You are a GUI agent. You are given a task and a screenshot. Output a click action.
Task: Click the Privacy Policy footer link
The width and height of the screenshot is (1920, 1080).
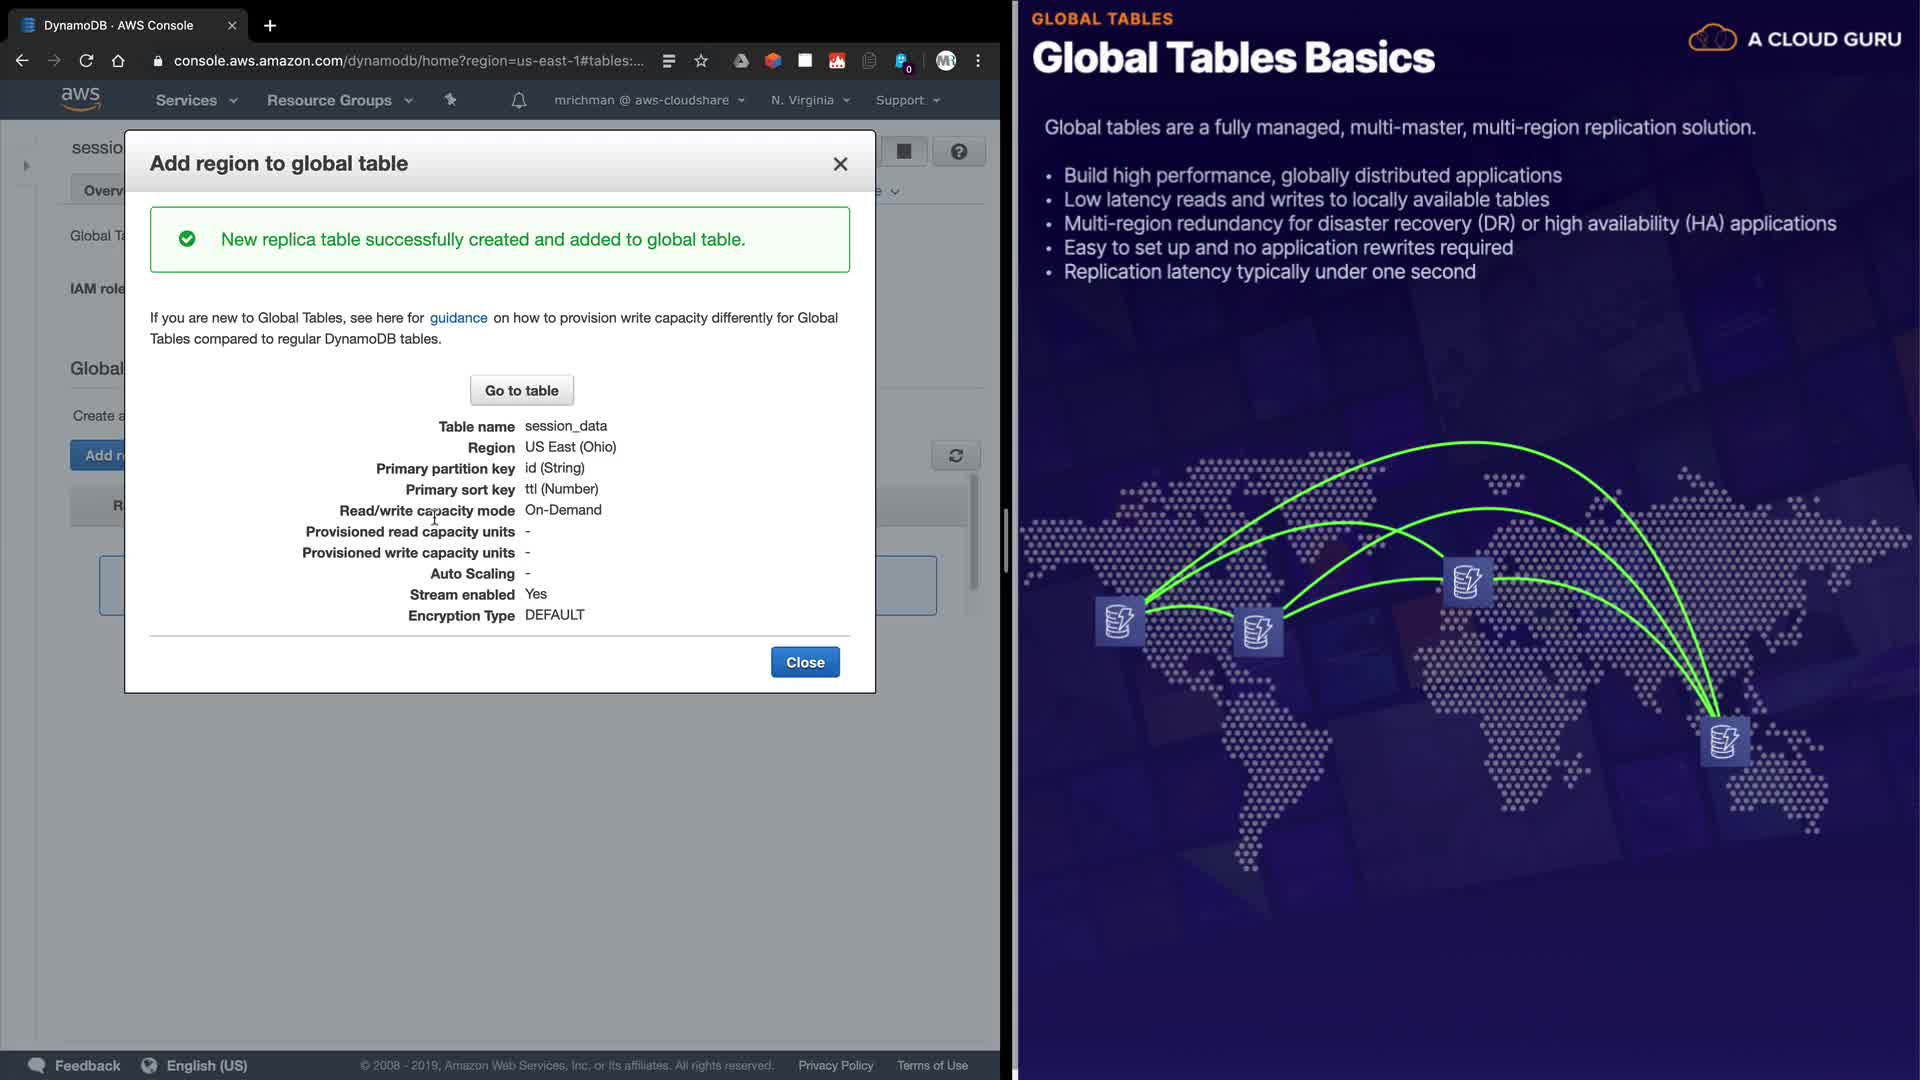[835, 1066]
